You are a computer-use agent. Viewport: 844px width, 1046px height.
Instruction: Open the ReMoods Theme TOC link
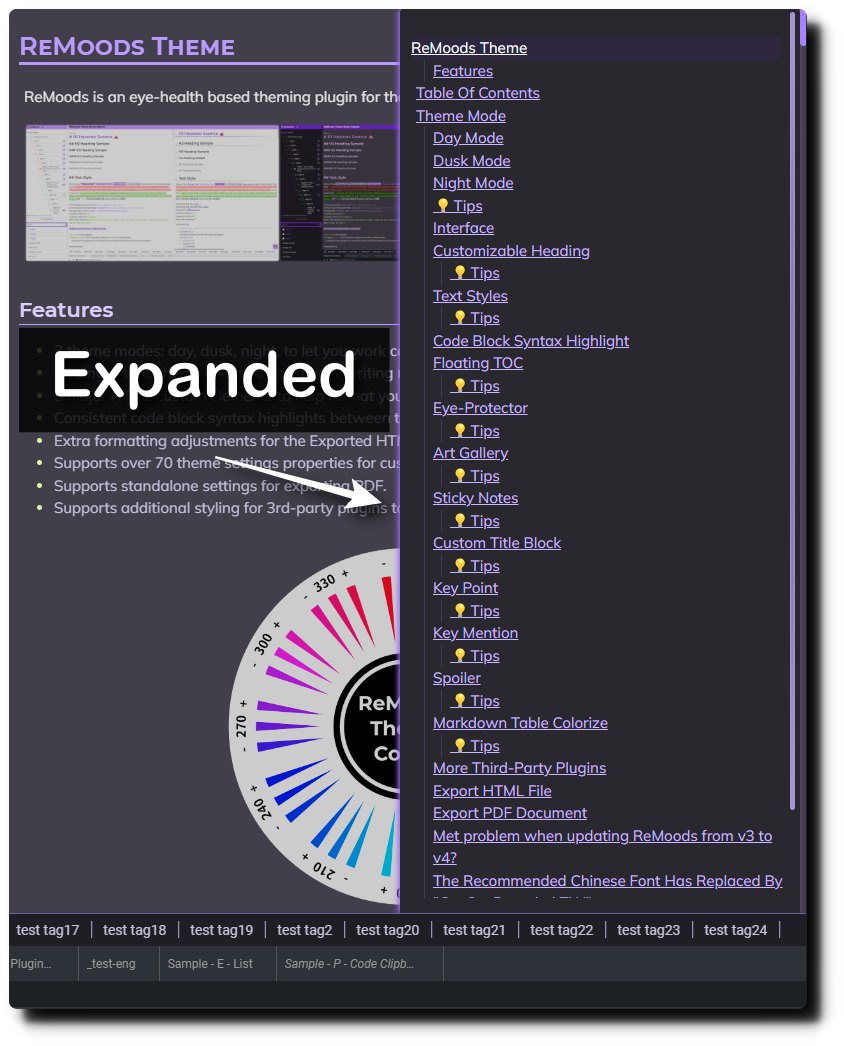coord(468,48)
